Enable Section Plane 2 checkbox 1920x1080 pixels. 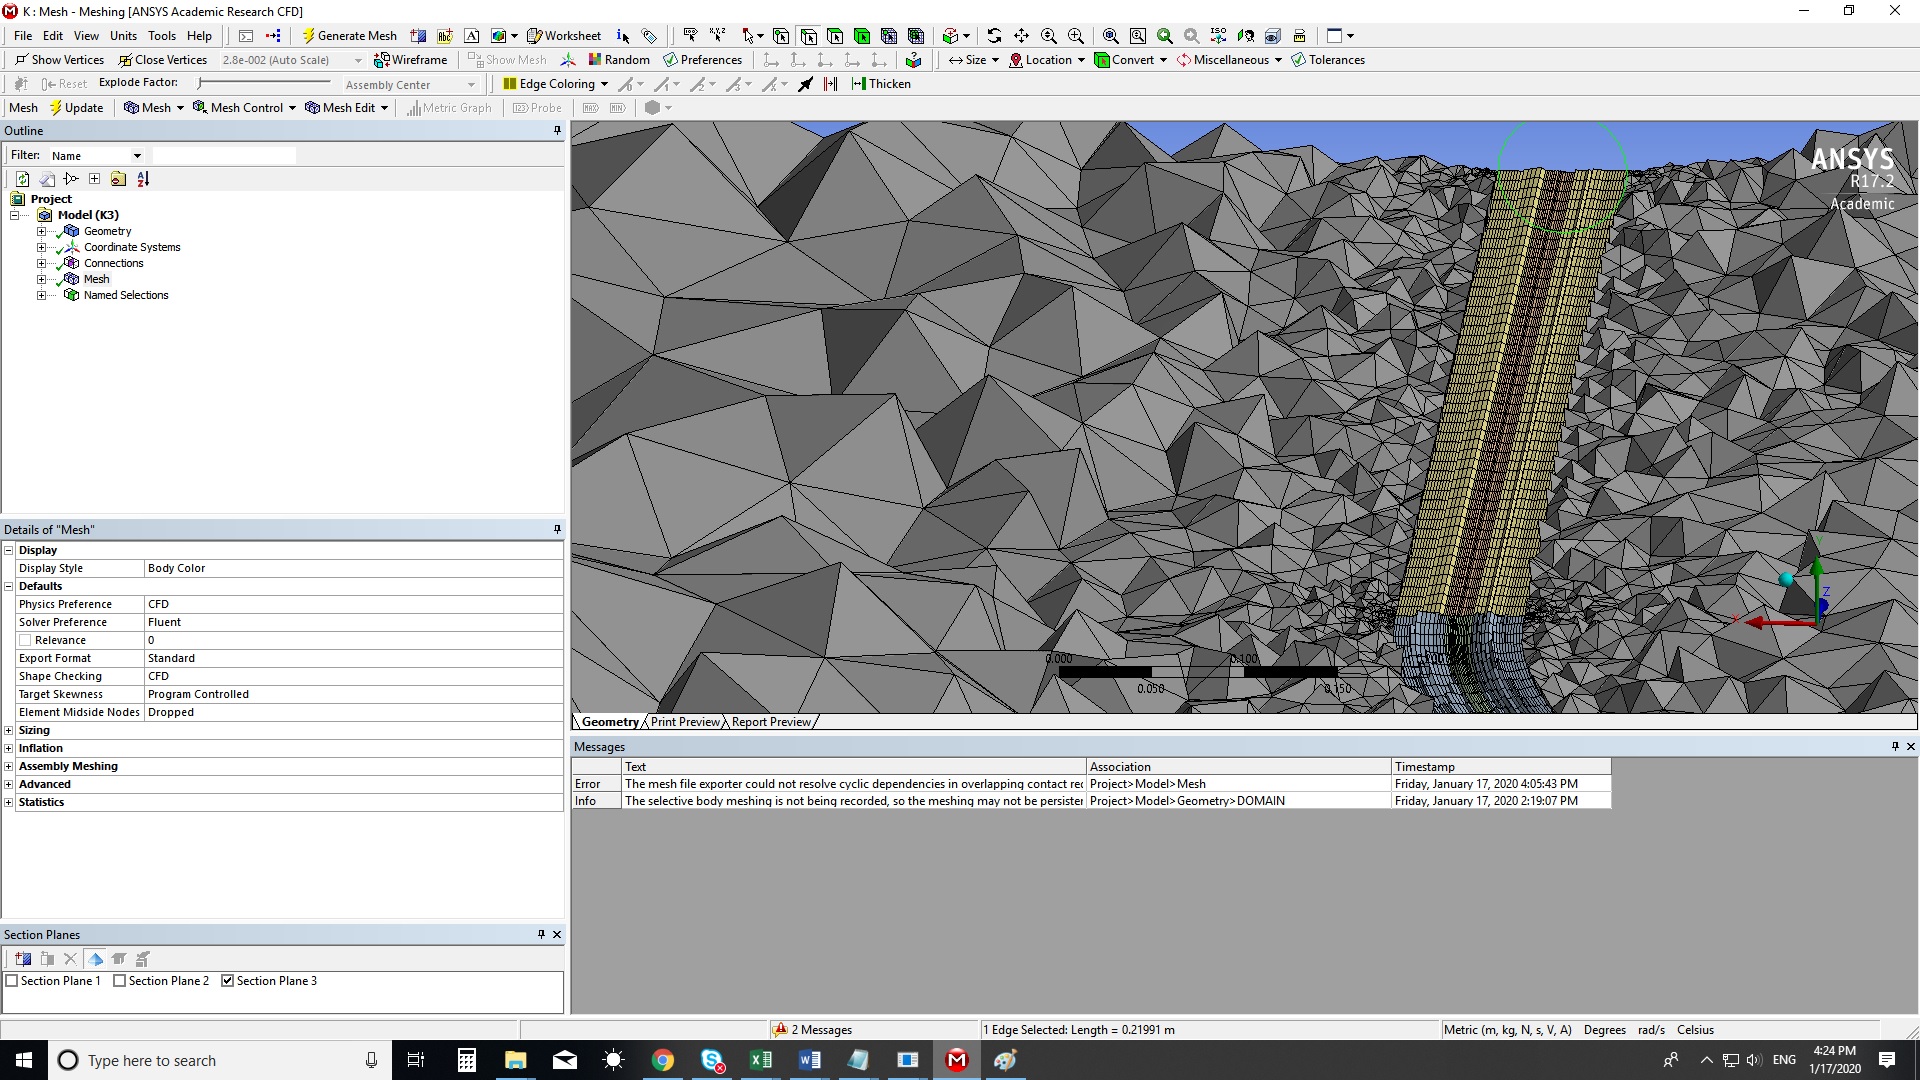120,981
